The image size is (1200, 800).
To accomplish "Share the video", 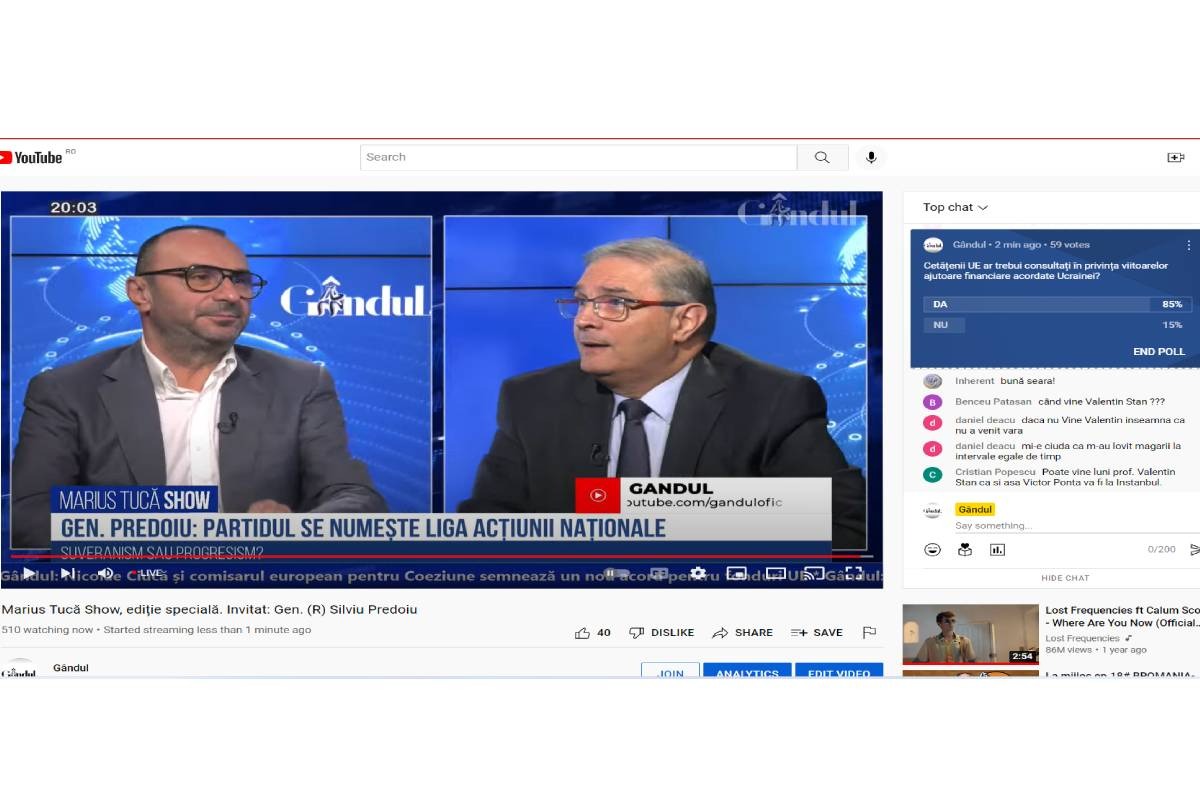I will (x=742, y=633).
